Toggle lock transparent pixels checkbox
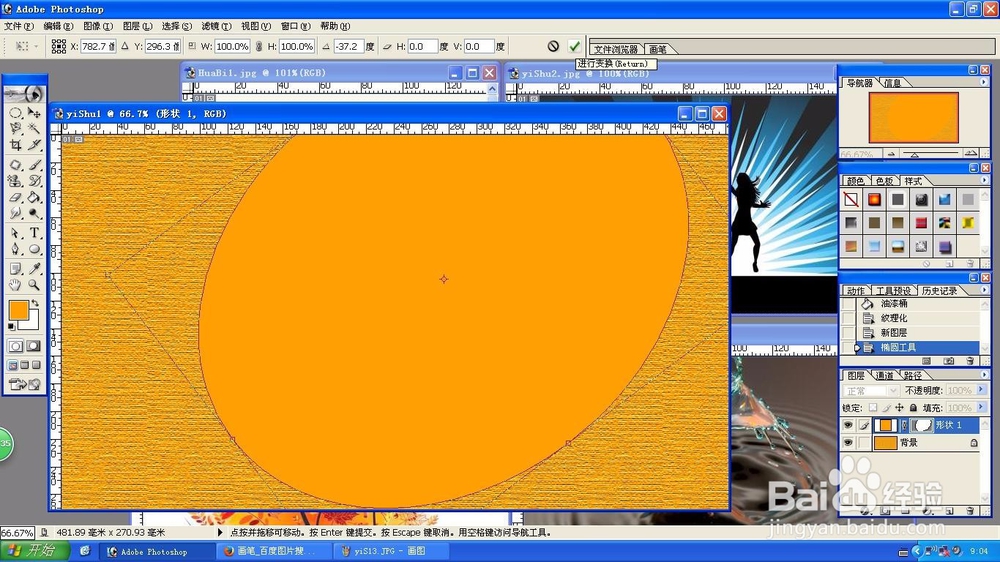The width and height of the screenshot is (1000, 562). point(873,408)
